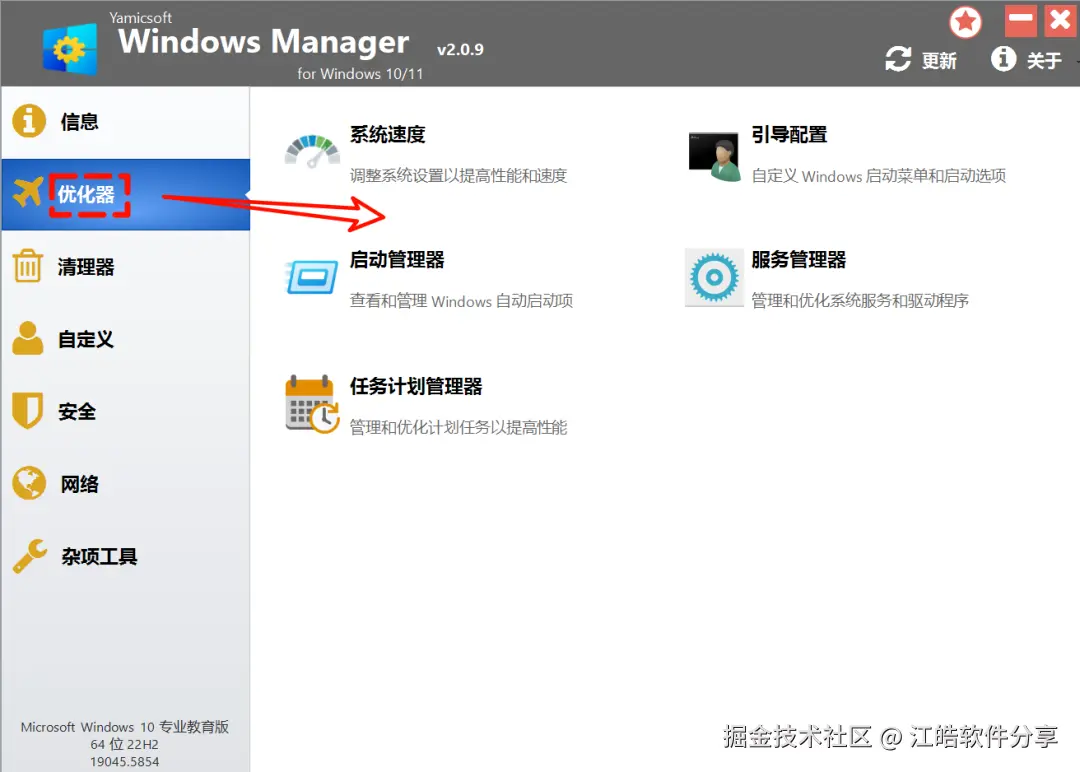Image resolution: width=1080 pixels, height=772 pixels.
Task: Open the 清理器 section
Action: click(x=125, y=267)
